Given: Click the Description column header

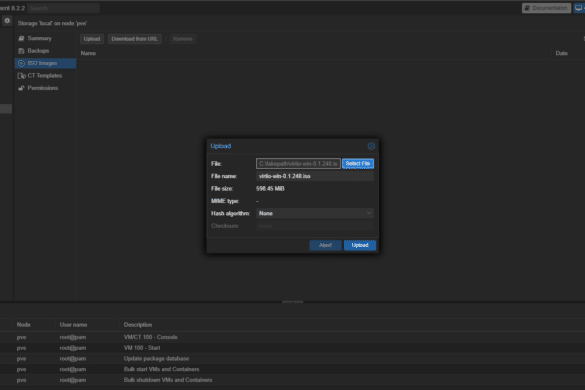Looking at the screenshot, I should [352, 325].
